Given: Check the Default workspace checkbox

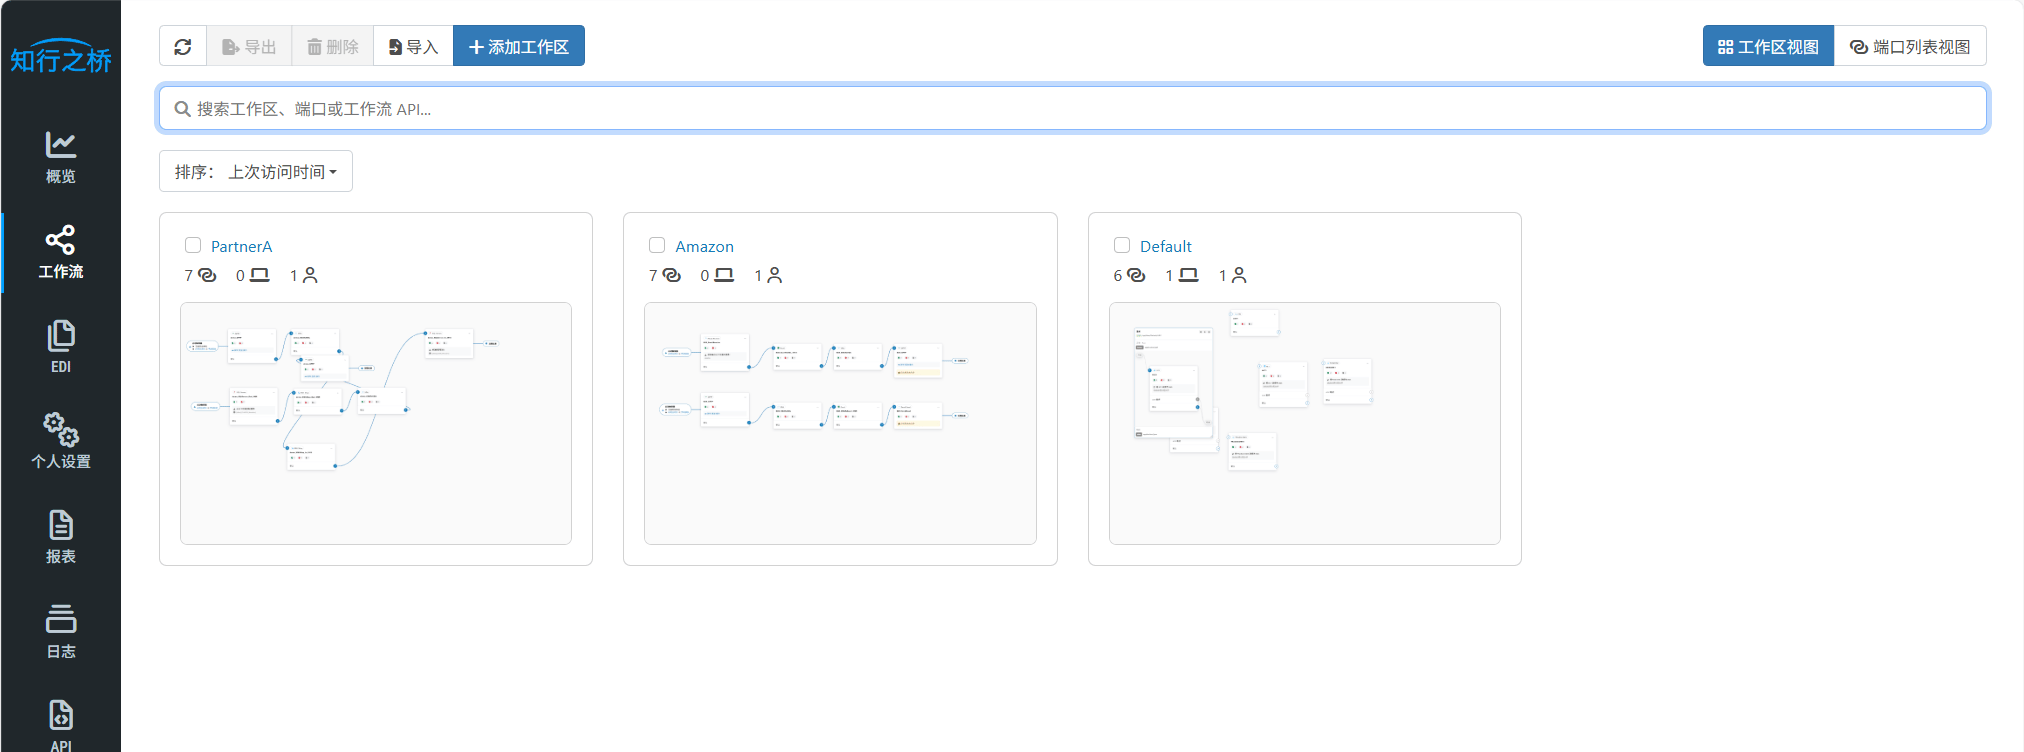Looking at the screenshot, I should [x=1122, y=245].
